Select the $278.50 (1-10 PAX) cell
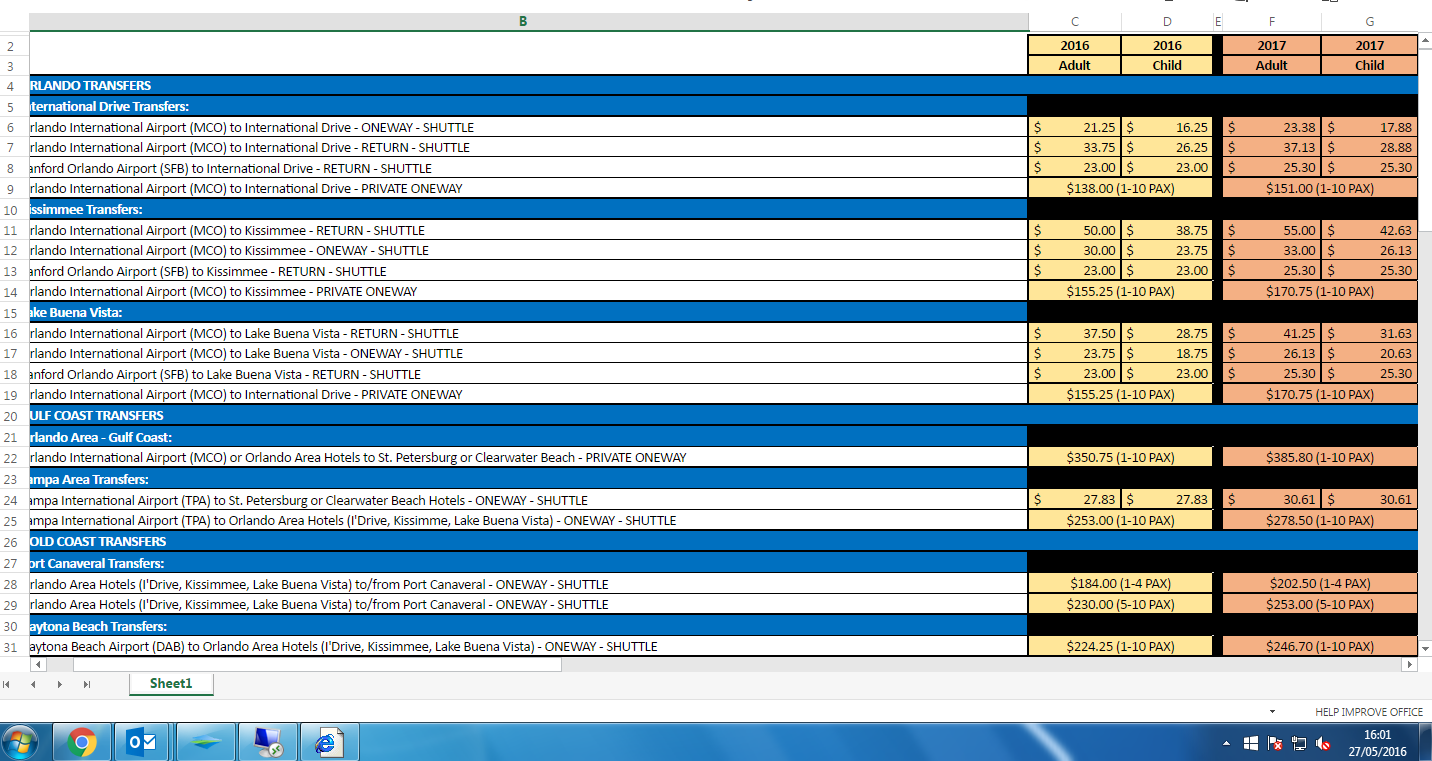The height and width of the screenshot is (761, 1432). tap(1320, 521)
